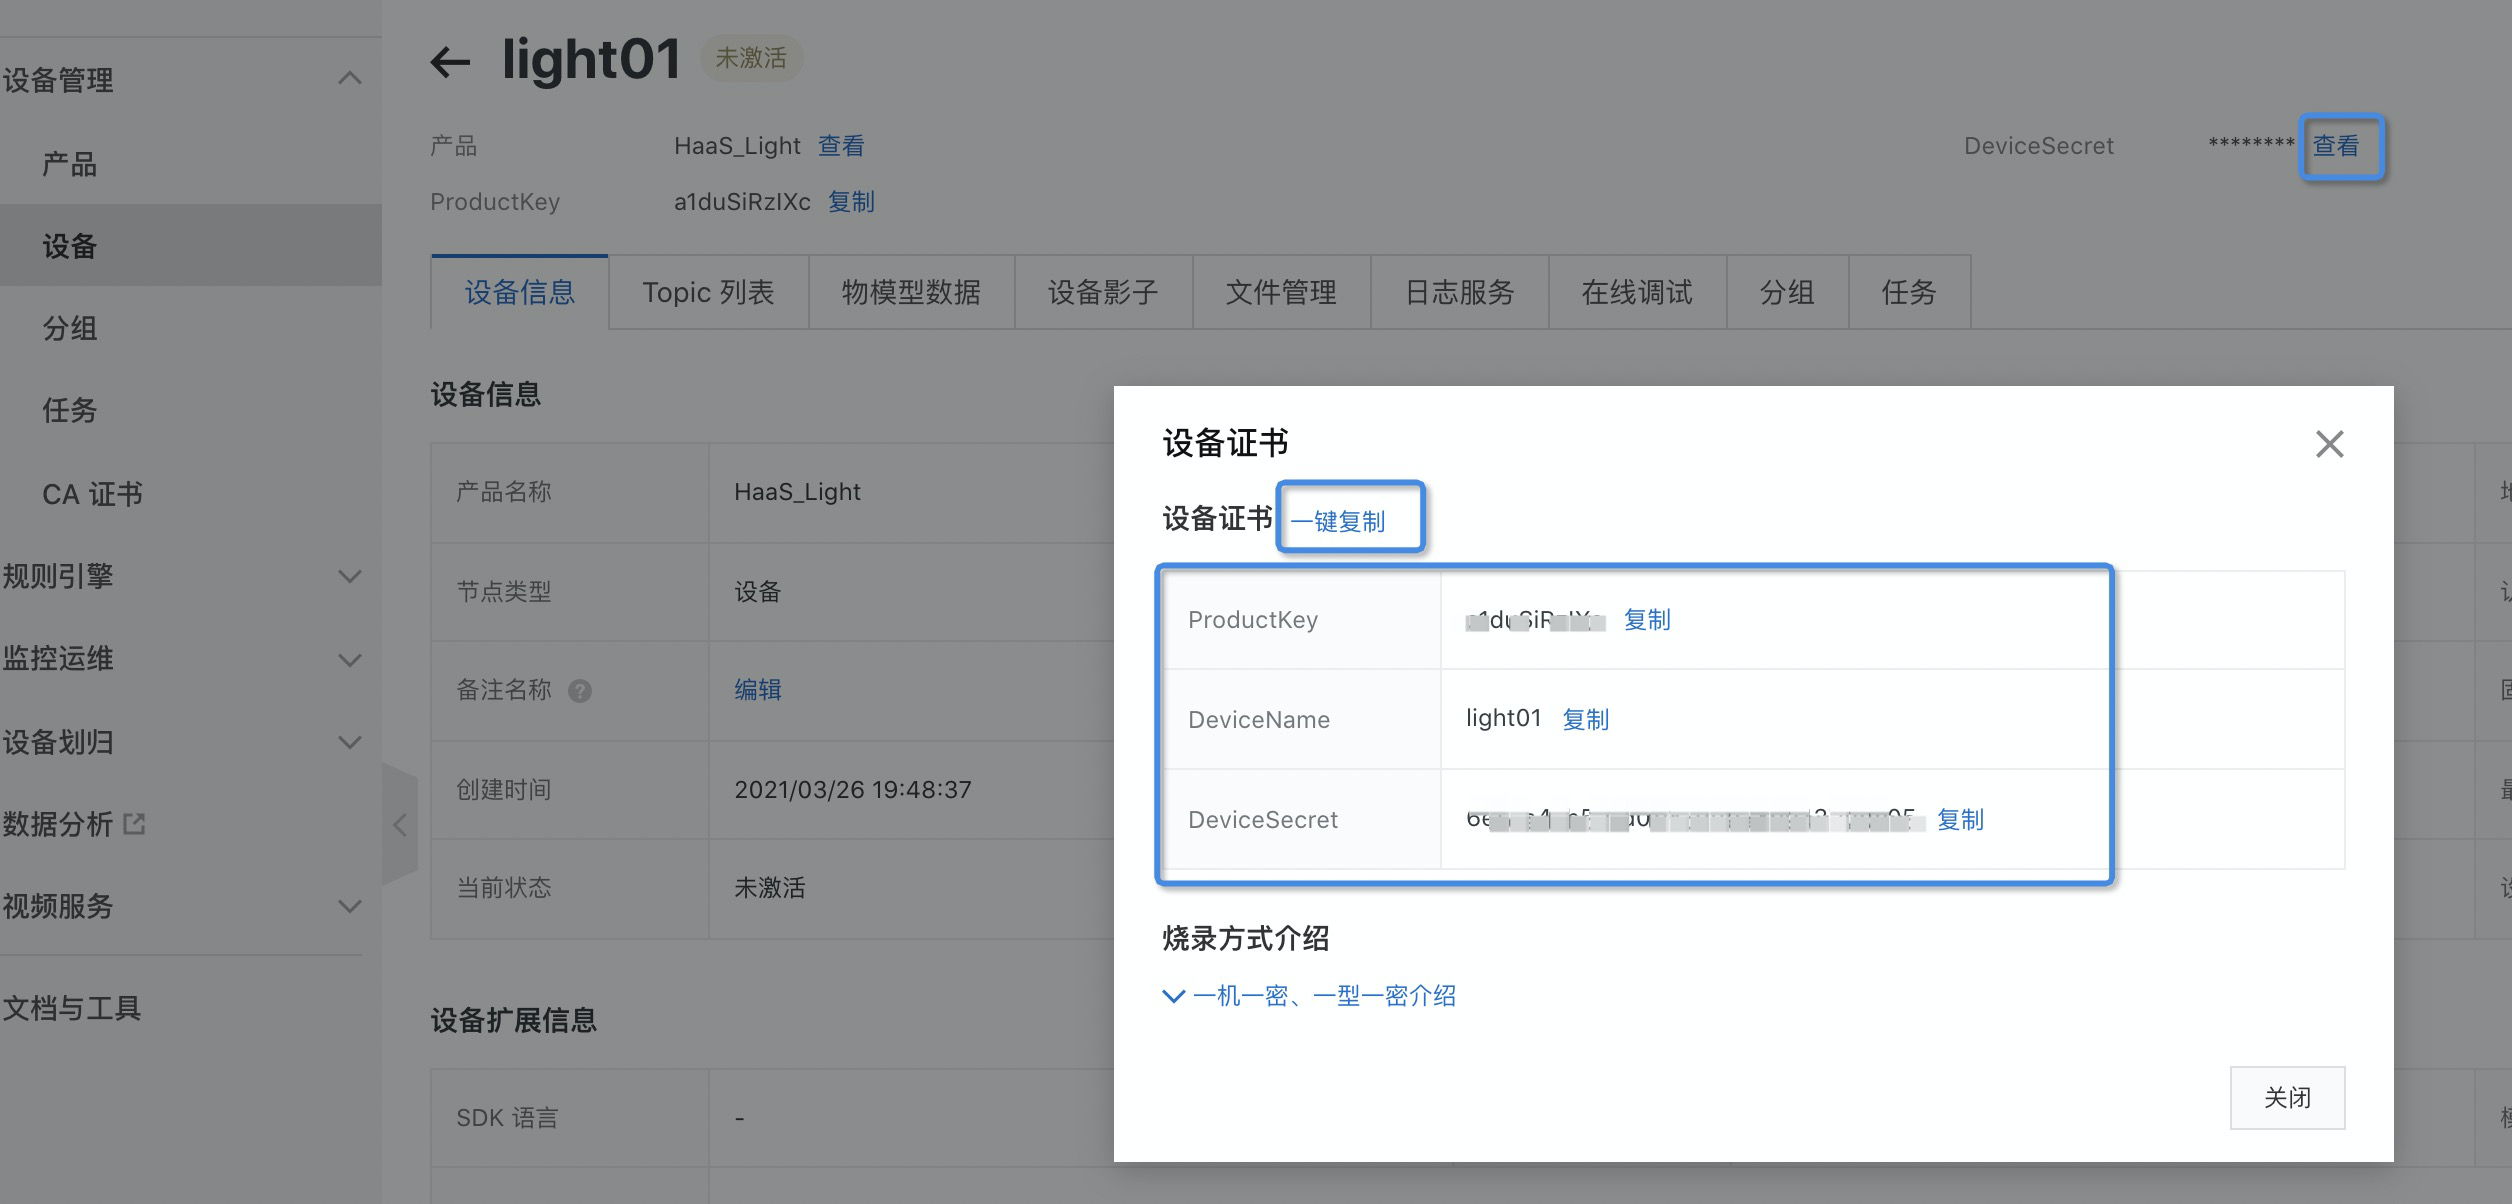Open 产品 in the sidebar
The image size is (2512, 1204).
click(70, 164)
